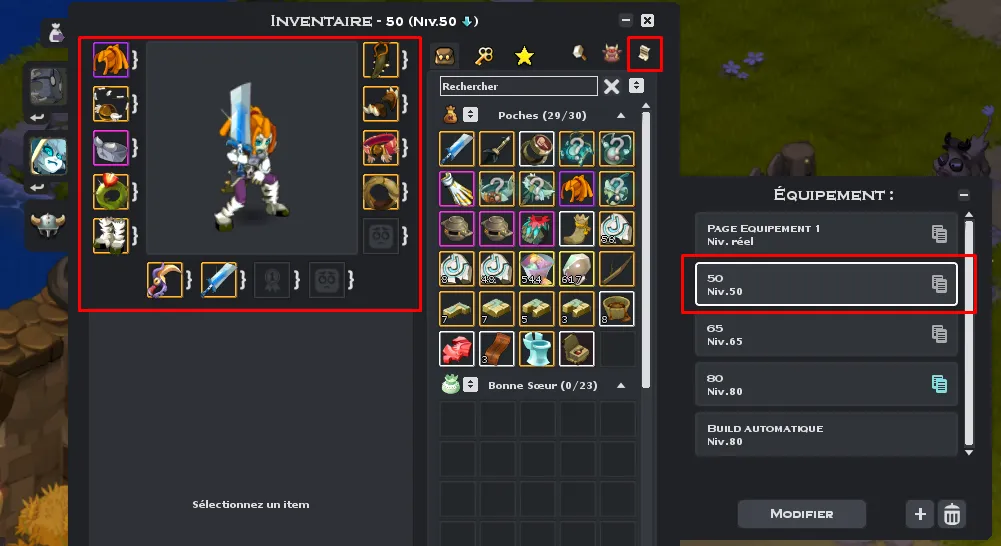Select the red belt equipment slot

pos(380,148)
